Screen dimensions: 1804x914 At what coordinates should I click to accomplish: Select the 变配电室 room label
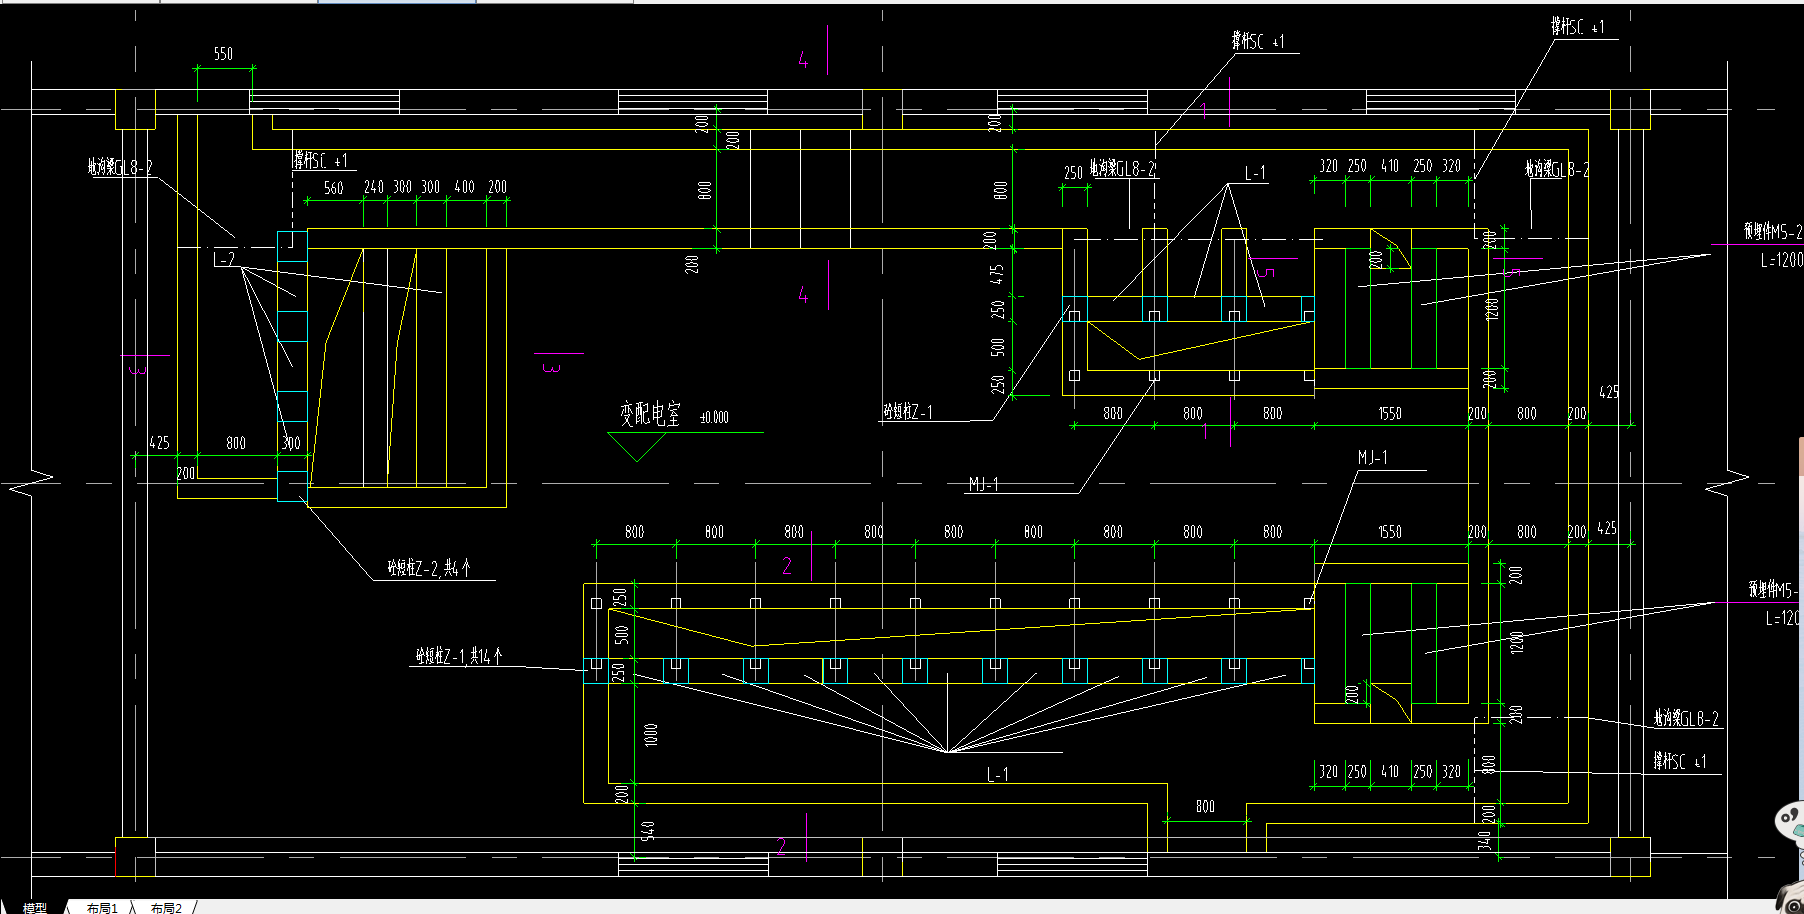pos(650,414)
